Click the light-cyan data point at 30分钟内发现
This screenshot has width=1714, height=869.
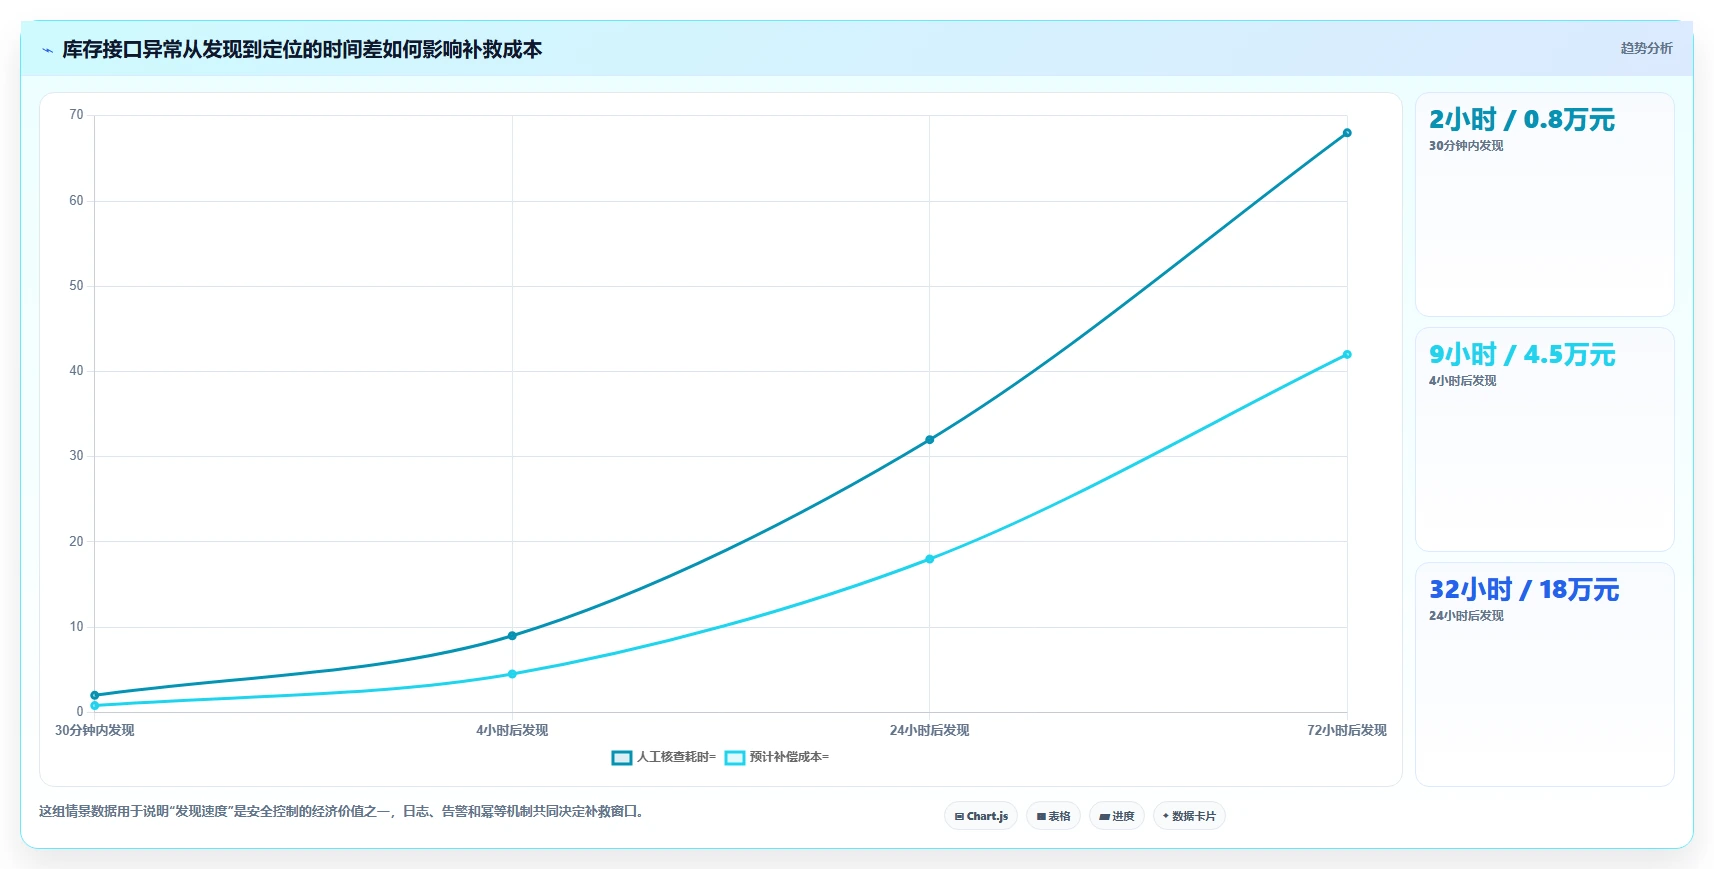click(x=95, y=706)
